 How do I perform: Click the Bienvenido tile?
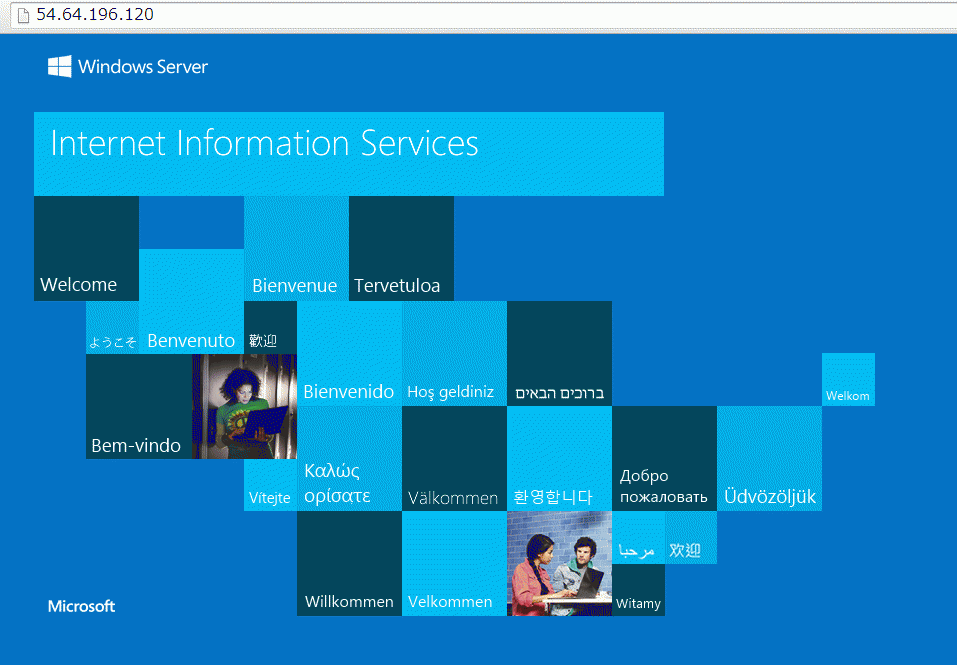coord(350,354)
